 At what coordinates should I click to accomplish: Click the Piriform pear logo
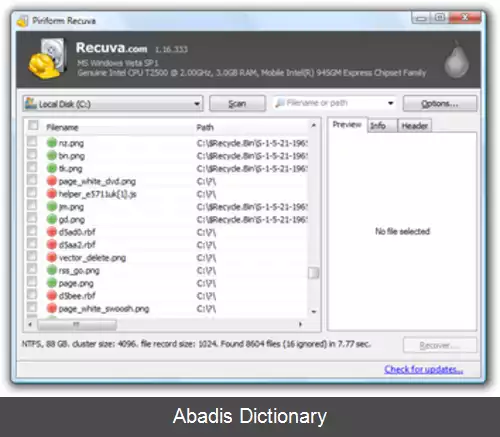click(x=456, y=60)
